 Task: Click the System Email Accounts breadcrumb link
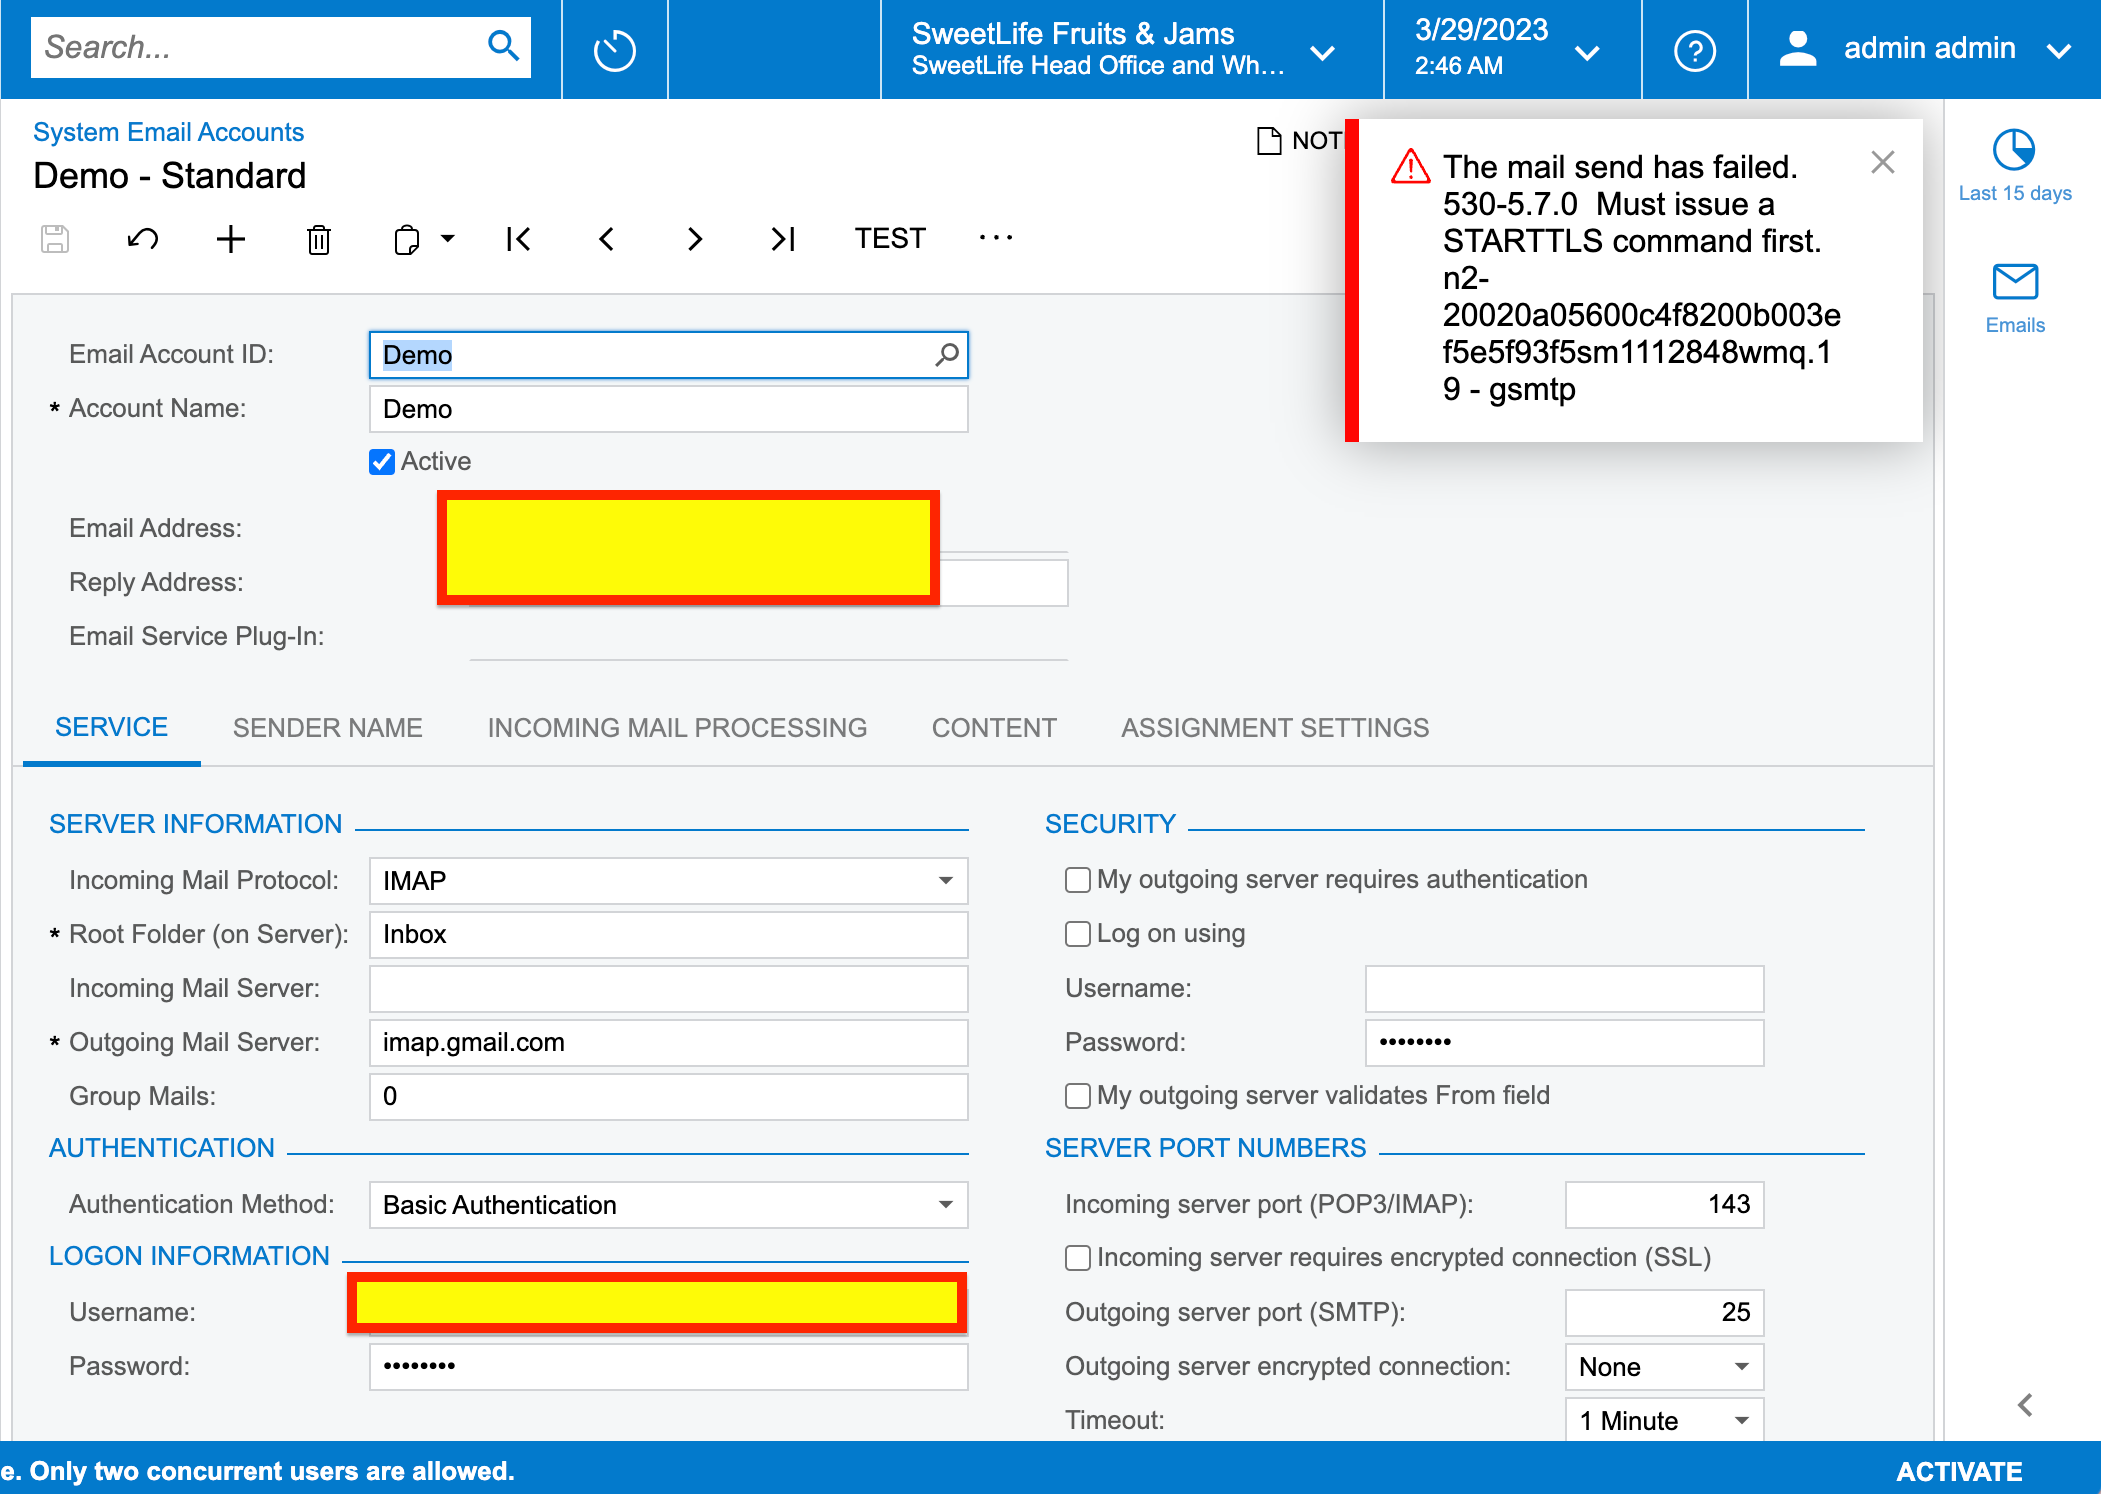click(168, 132)
